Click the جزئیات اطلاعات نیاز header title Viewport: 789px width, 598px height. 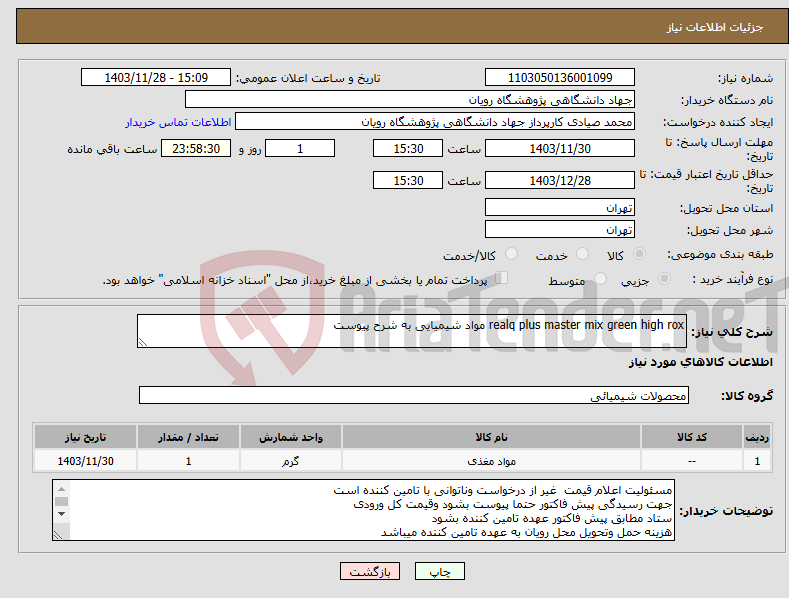[x=715, y=27]
